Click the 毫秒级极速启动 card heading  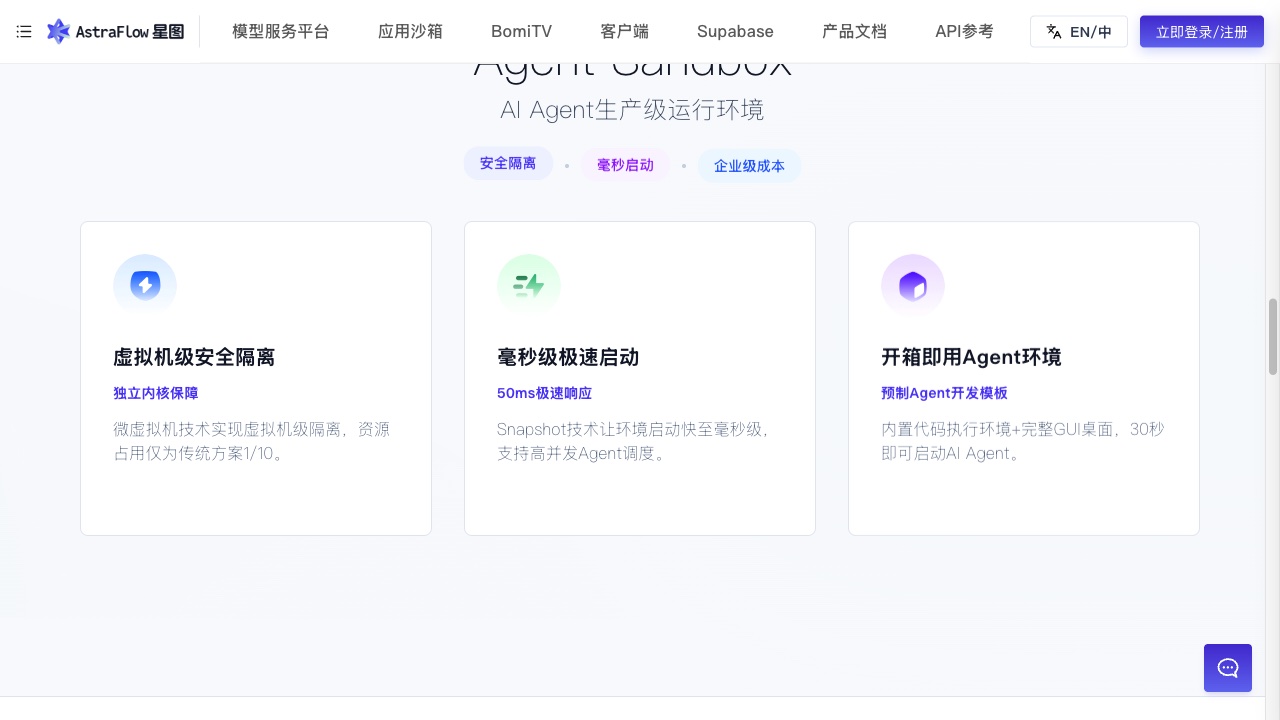(x=568, y=357)
